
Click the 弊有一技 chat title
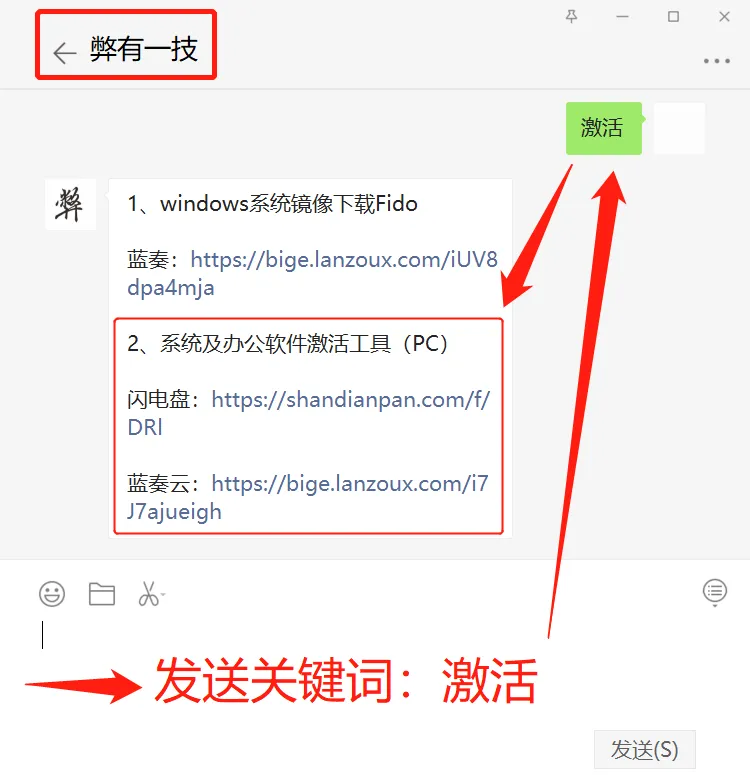point(144,49)
